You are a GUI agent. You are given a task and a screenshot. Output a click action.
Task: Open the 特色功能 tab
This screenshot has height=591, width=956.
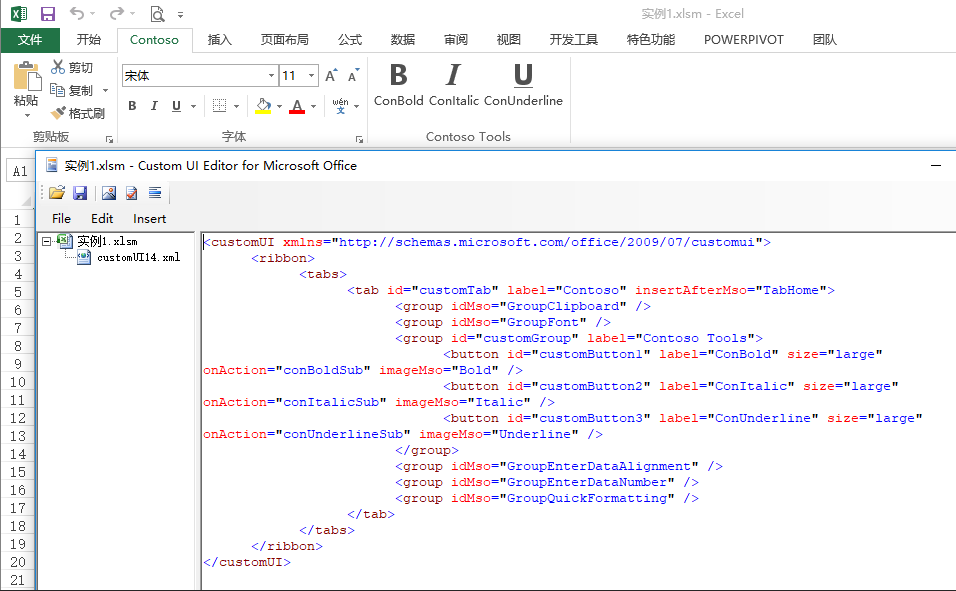651,40
